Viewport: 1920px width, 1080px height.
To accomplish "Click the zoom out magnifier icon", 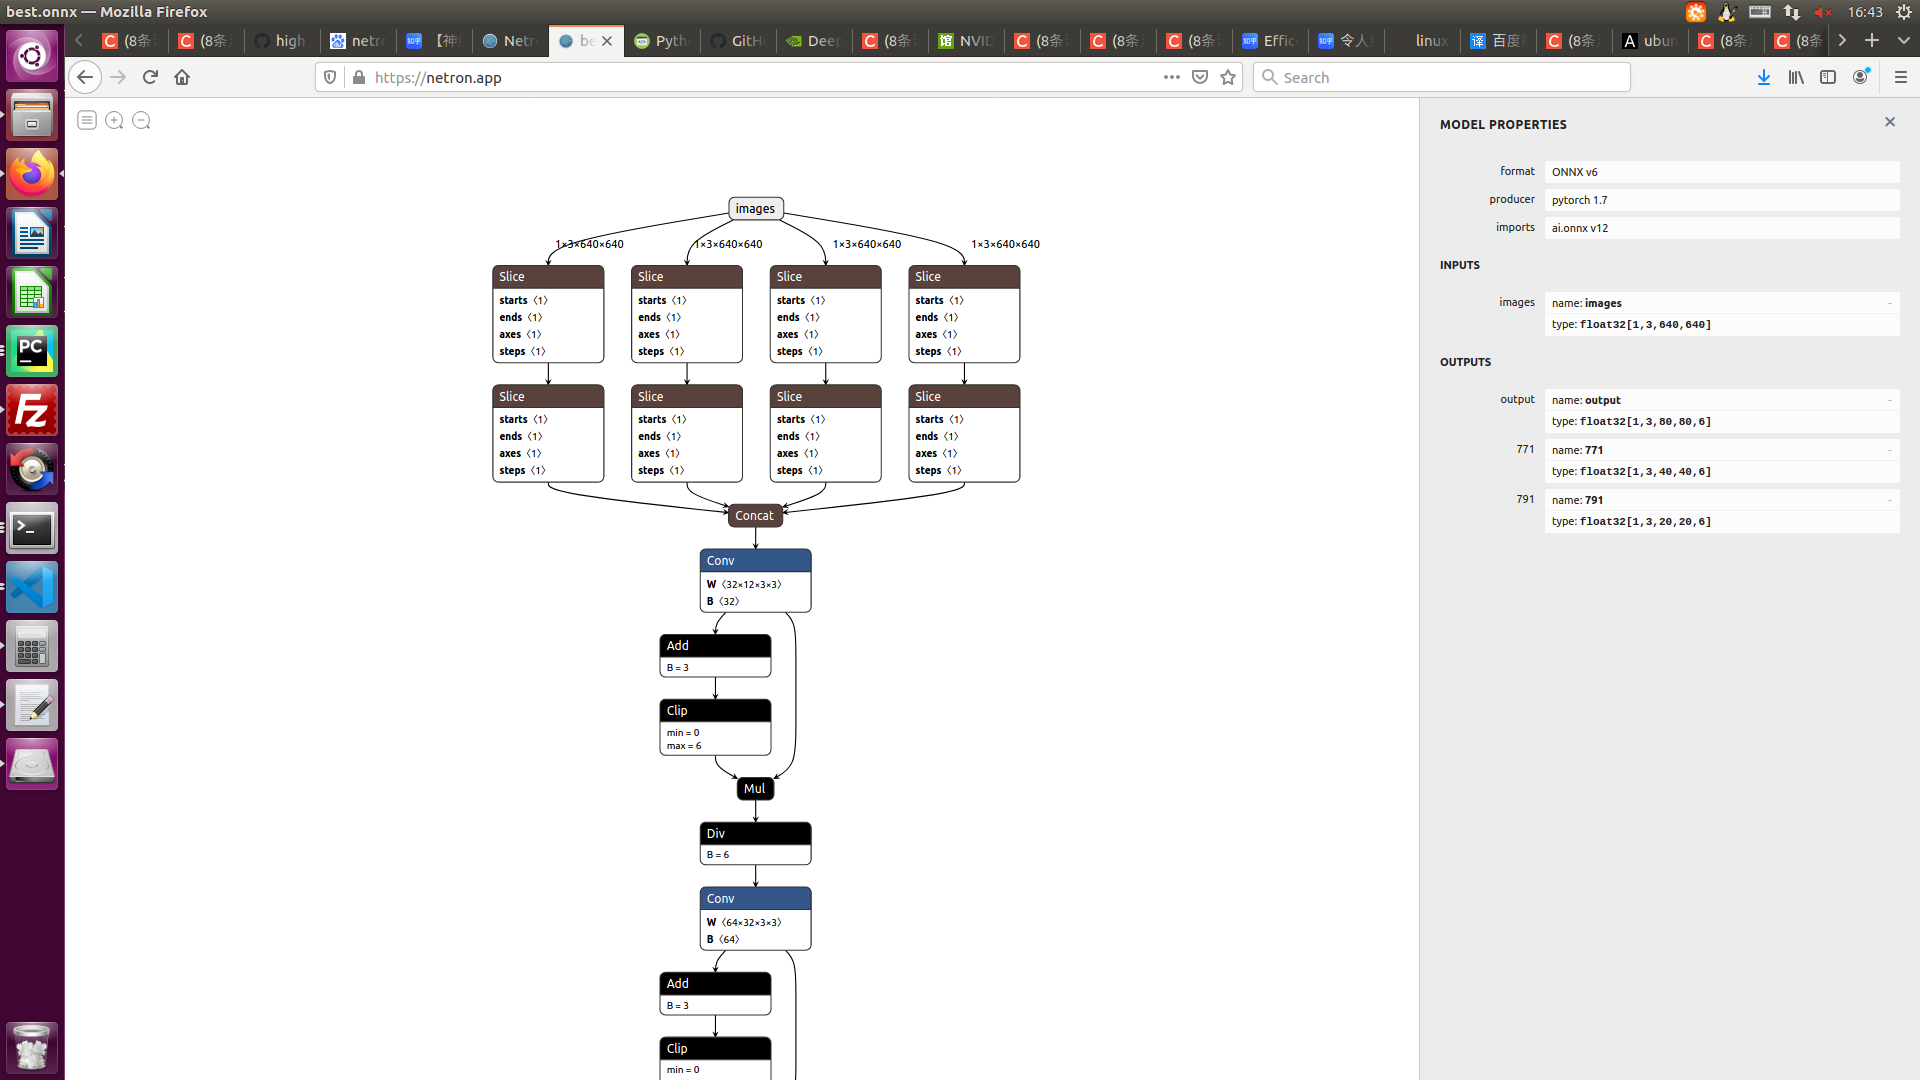I will [x=141, y=120].
